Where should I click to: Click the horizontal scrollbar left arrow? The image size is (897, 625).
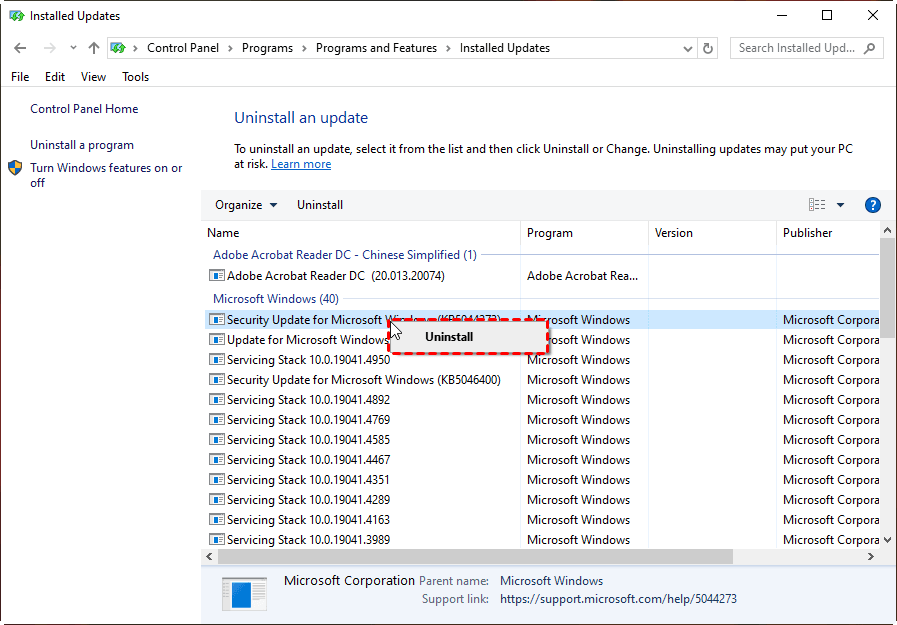click(x=209, y=556)
